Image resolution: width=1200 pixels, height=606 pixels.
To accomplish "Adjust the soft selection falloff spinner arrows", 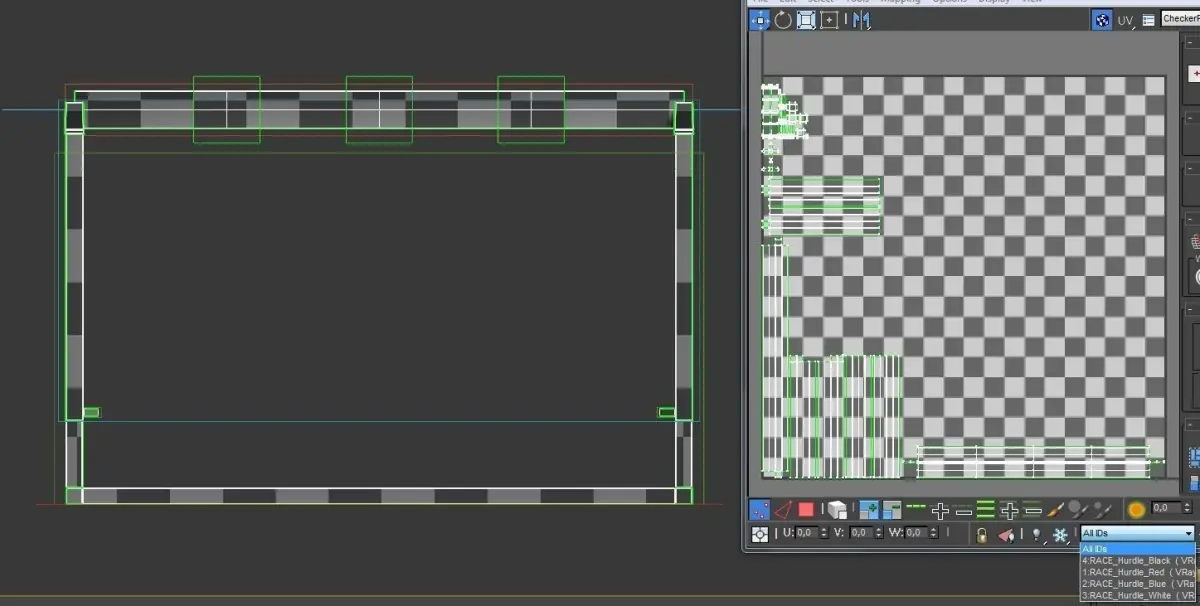I will click(1187, 508).
